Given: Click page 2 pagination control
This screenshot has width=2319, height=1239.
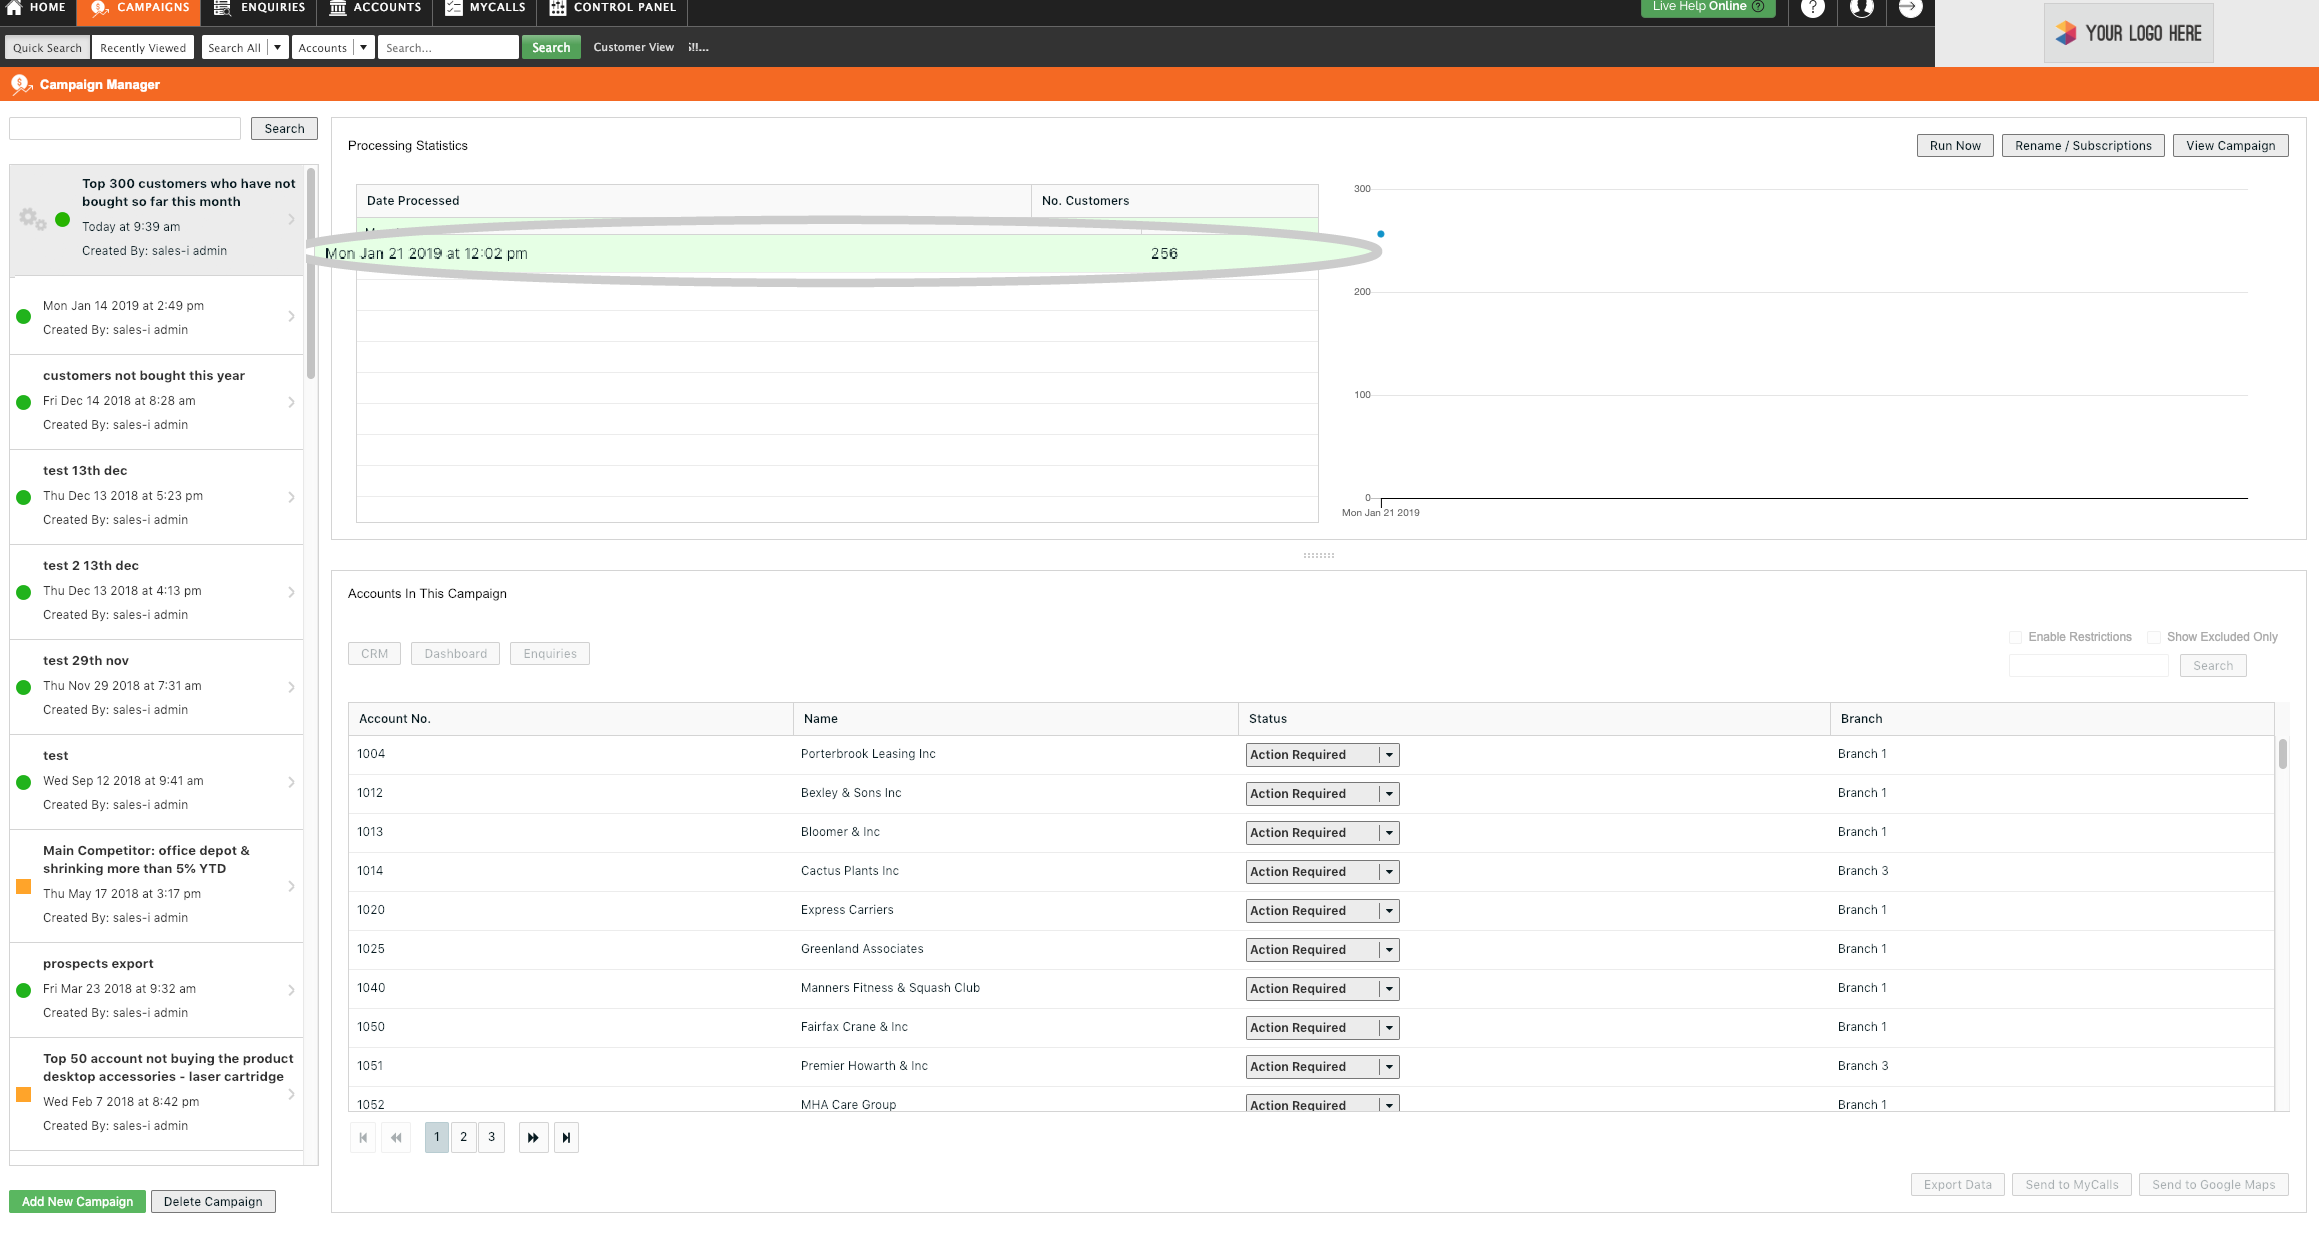Looking at the screenshot, I should point(463,1136).
